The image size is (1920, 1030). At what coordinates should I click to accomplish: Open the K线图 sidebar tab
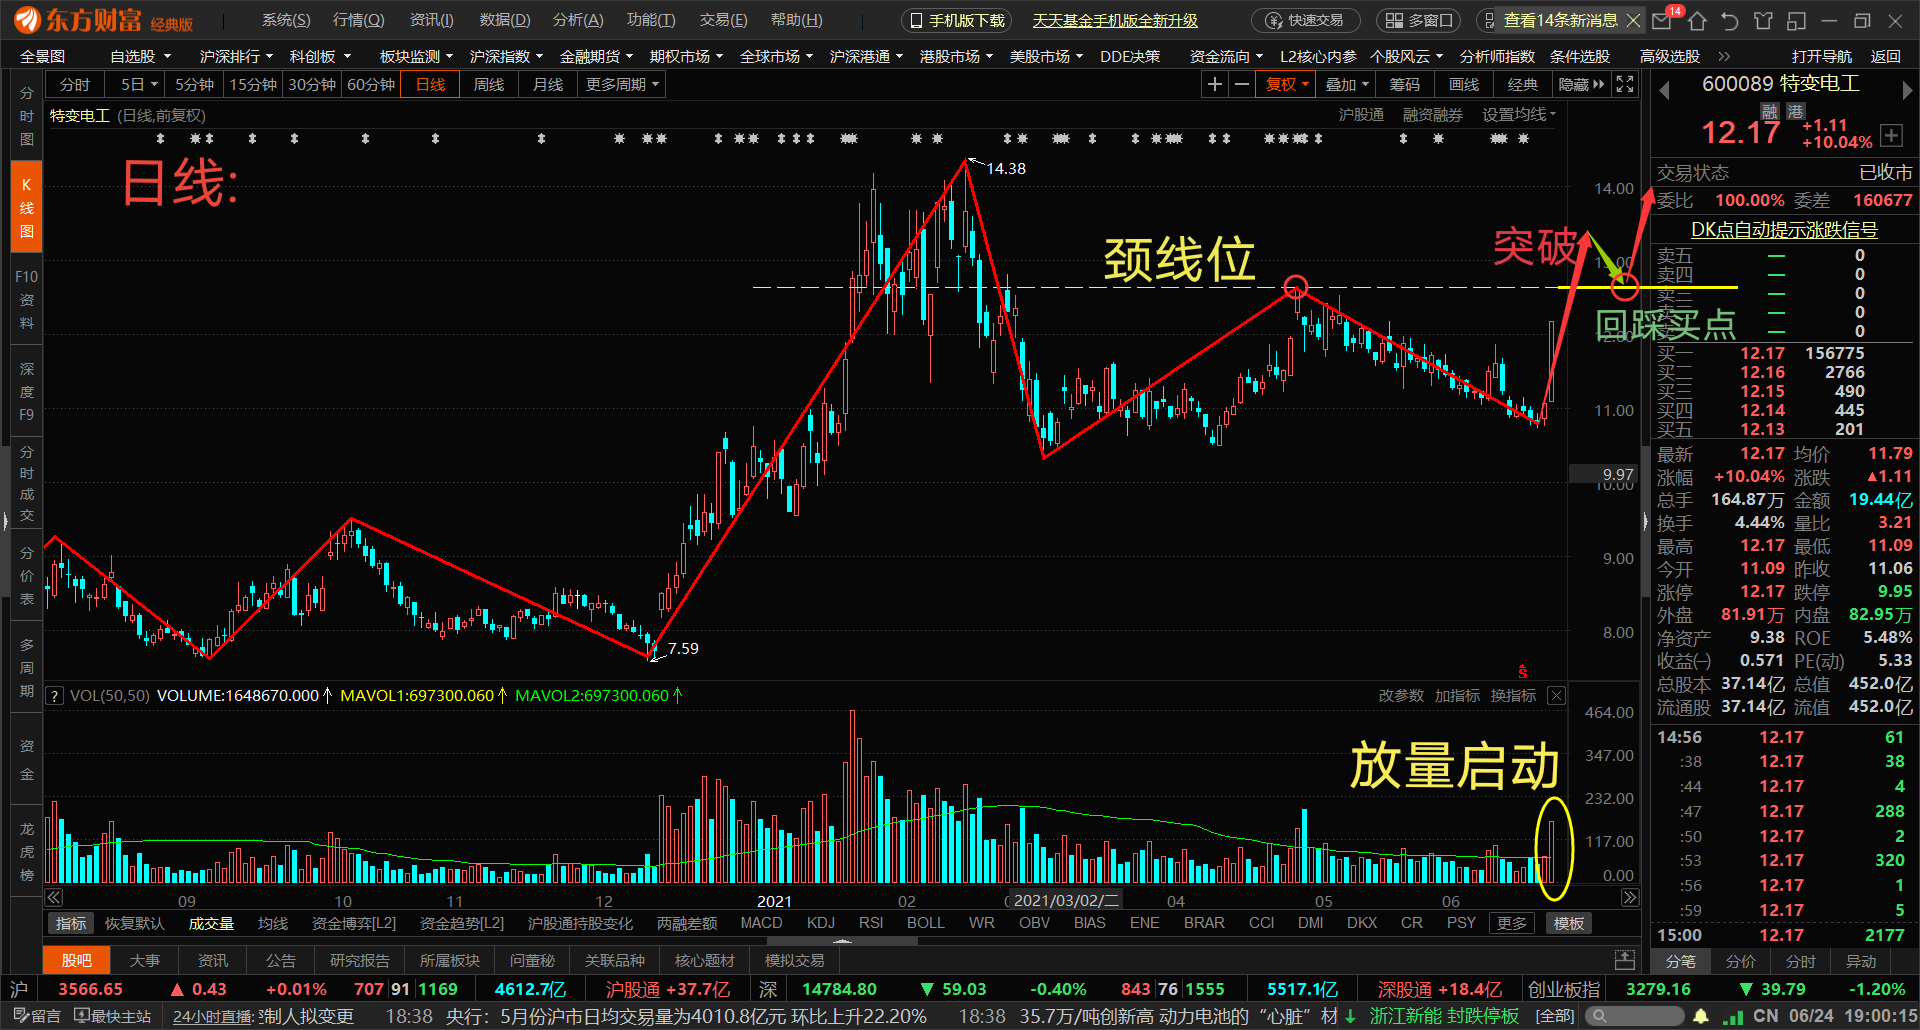coord(27,208)
